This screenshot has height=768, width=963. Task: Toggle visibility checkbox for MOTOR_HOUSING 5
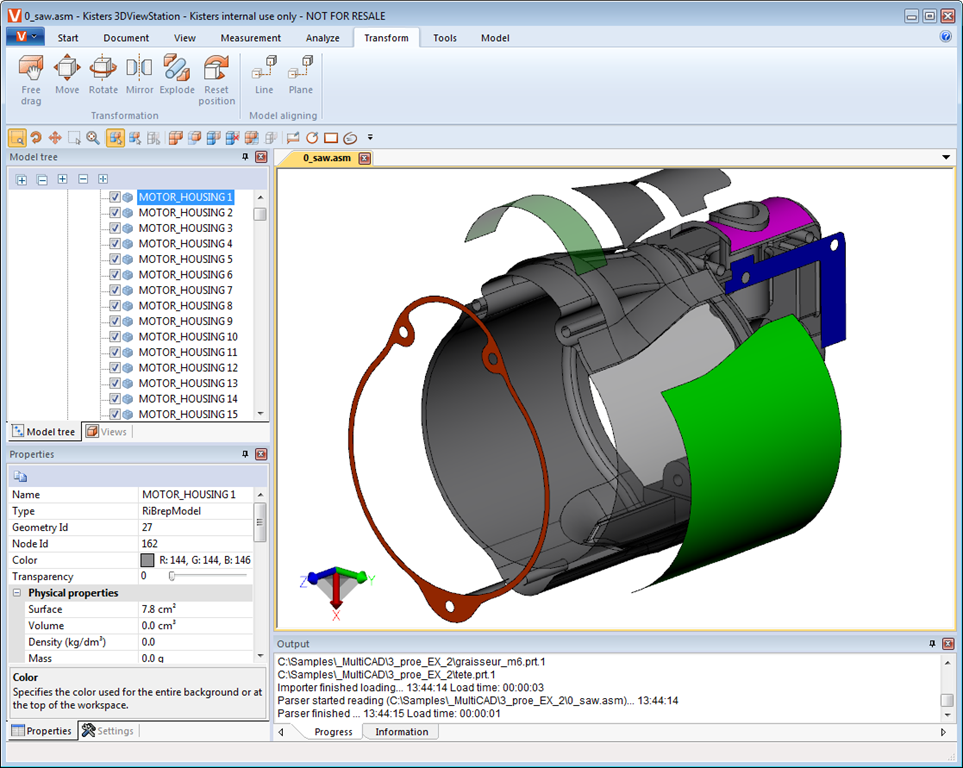[115, 260]
